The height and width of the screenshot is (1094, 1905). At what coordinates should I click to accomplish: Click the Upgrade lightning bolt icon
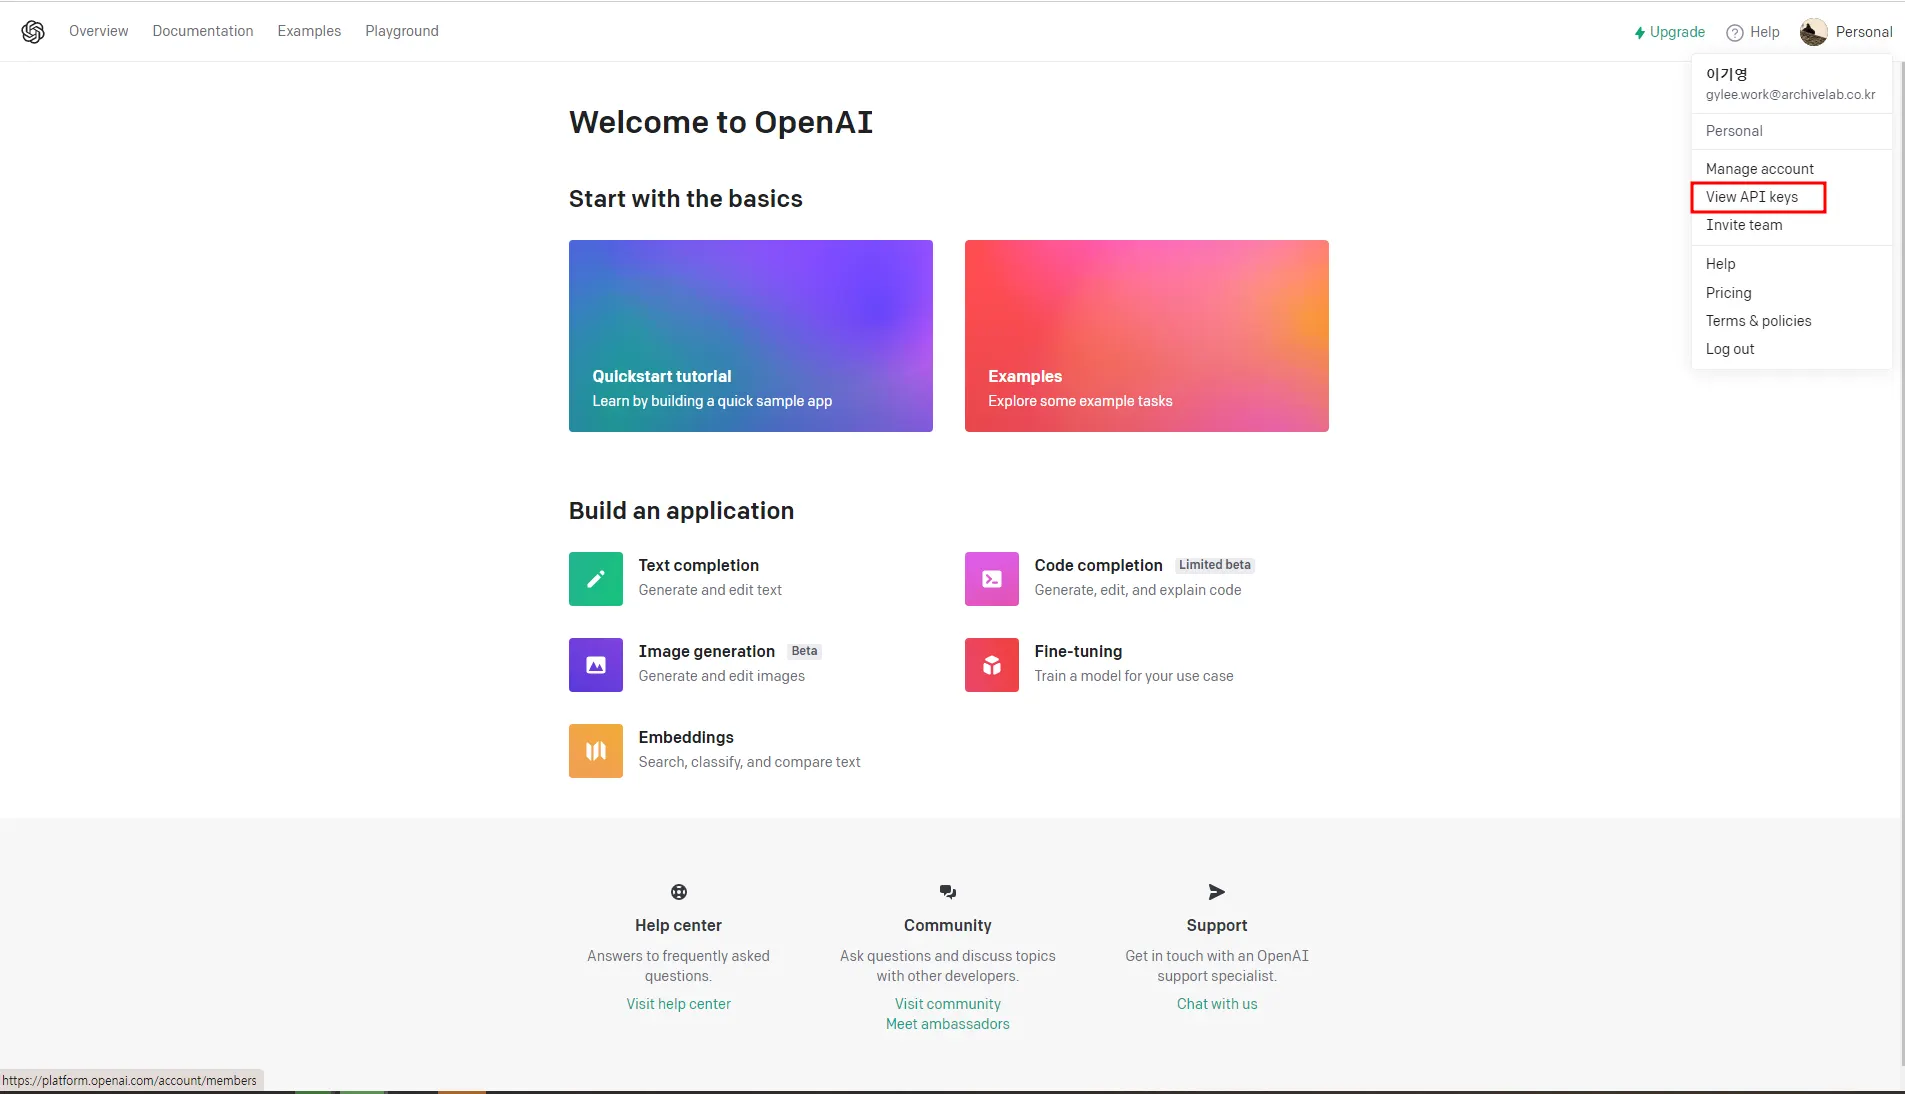point(1640,33)
